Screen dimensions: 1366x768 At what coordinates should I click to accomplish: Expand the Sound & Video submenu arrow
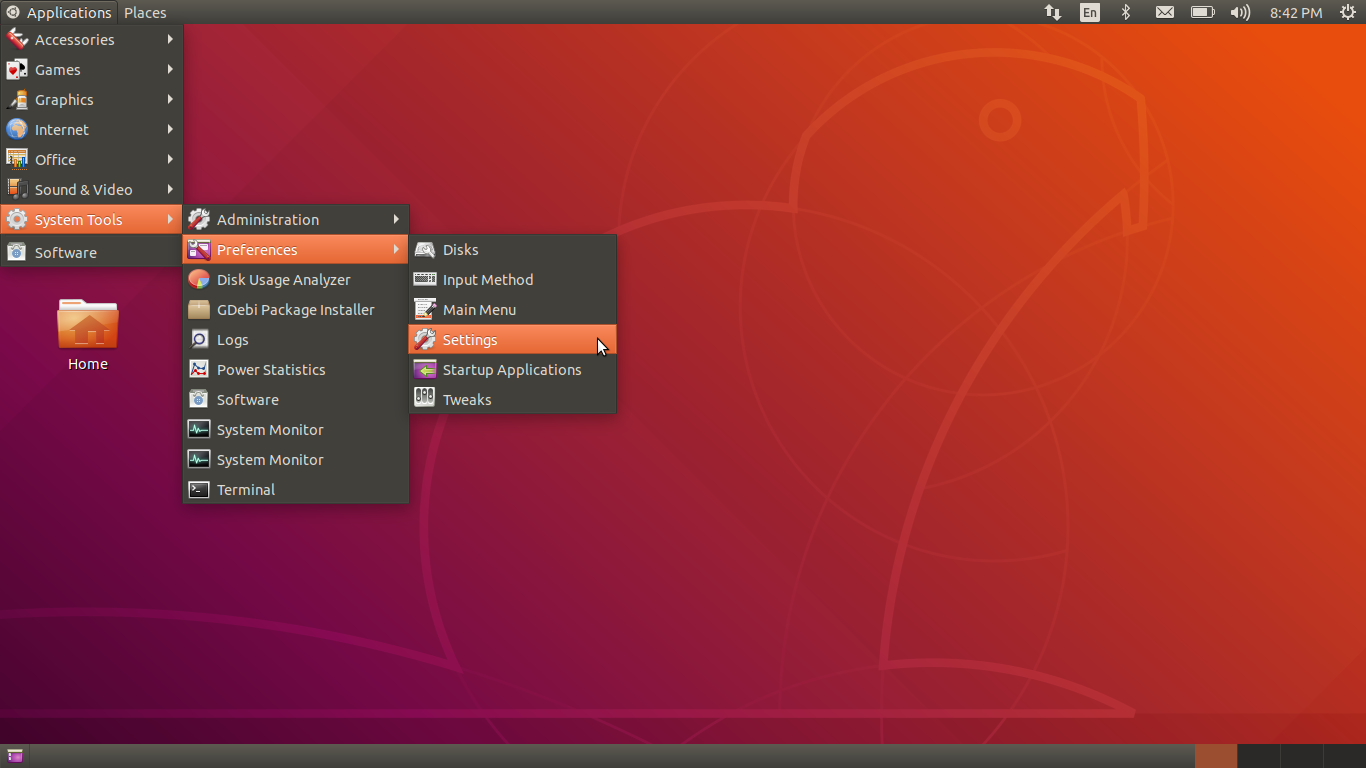pyautogui.click(x=170, y=190)
